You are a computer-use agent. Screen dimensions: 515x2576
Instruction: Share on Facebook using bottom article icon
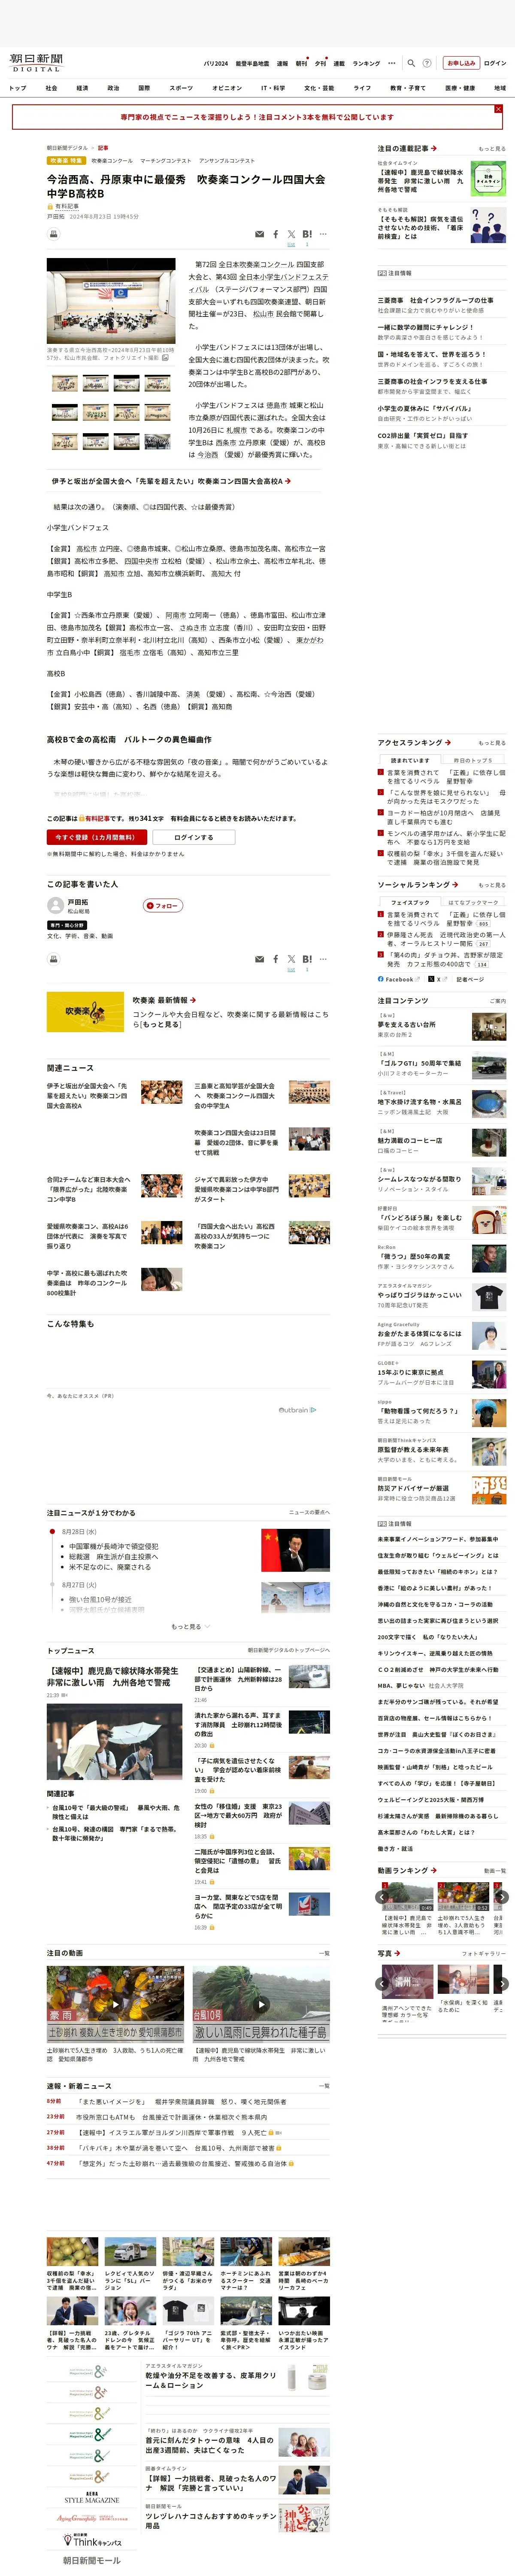coord(275,959)
